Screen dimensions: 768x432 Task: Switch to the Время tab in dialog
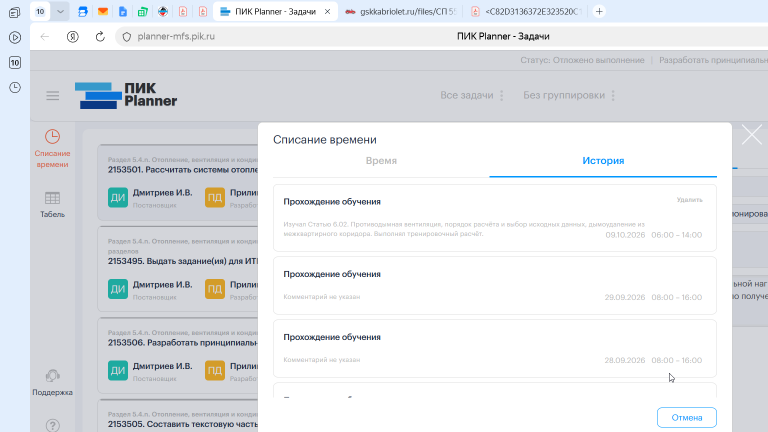381,161
